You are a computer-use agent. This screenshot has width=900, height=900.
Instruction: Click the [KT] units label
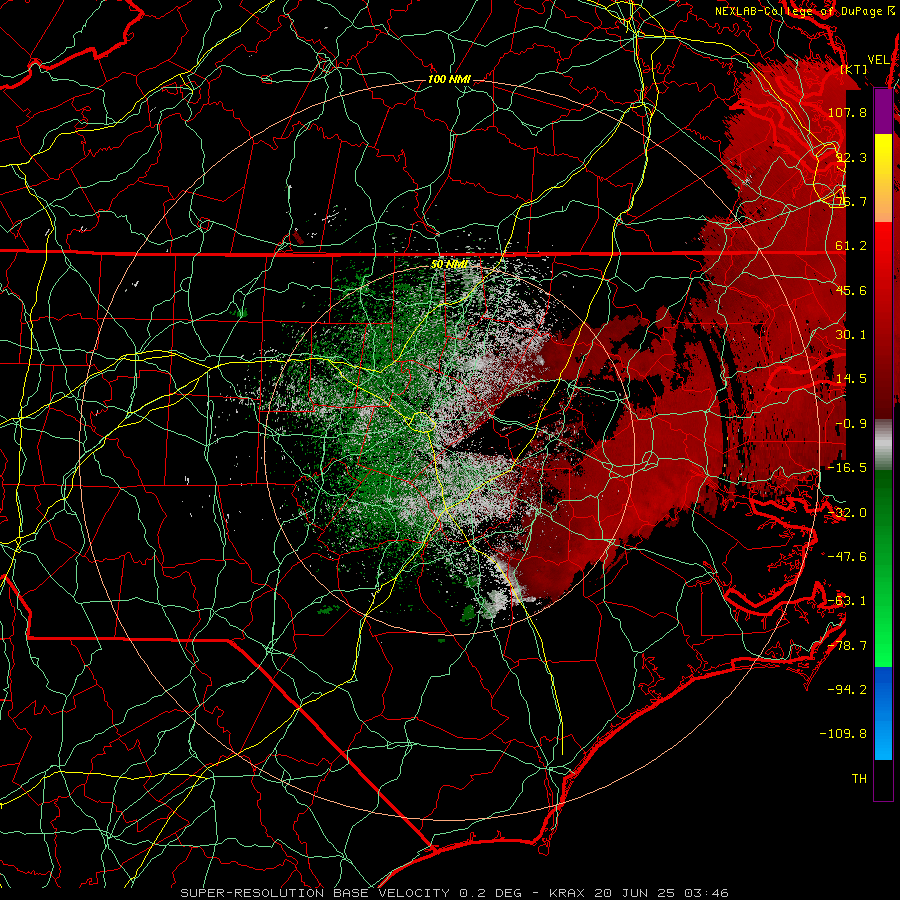854,69
